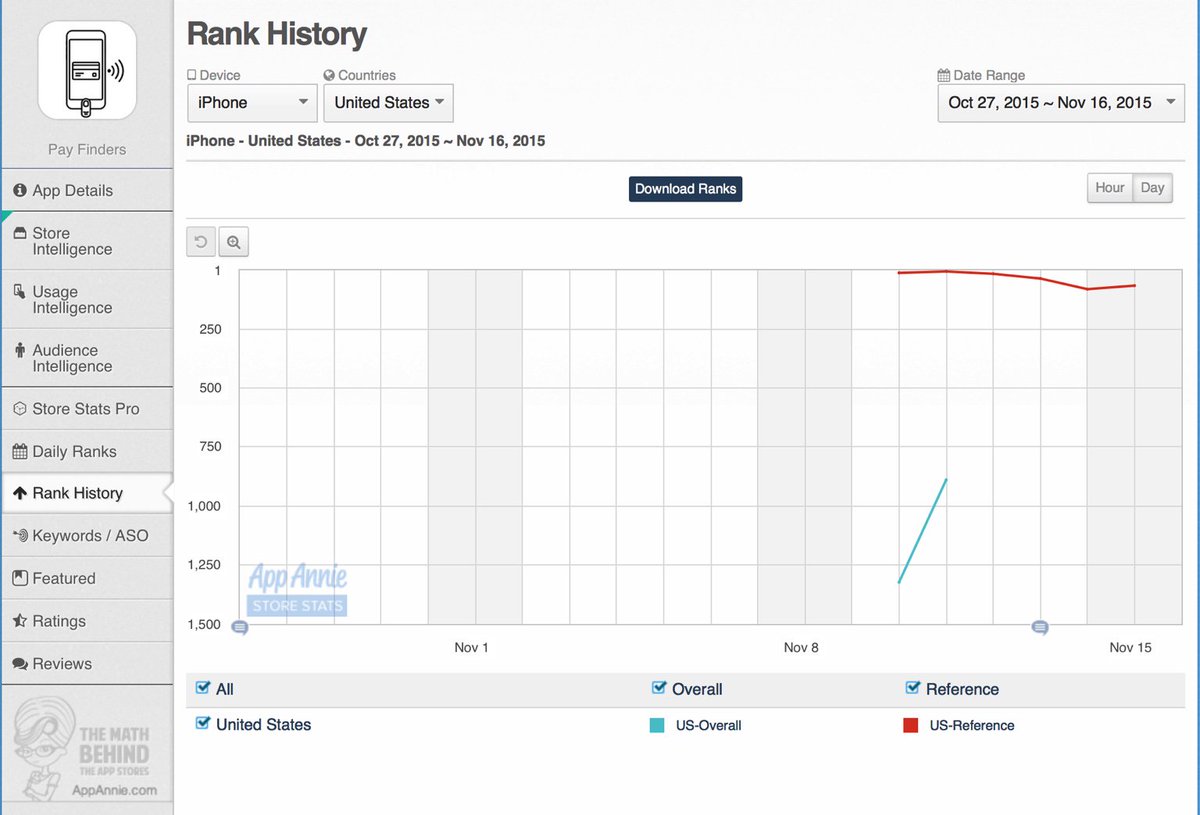The width and height of the screenshot is (1200, 815).
Task: Click the Store Stats Pro cube icon
Action: tap(20, 409)
